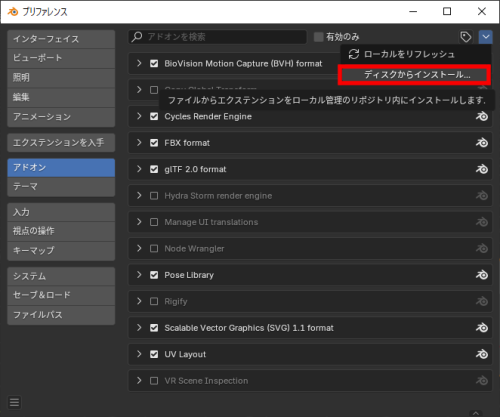The height and width of the screenshot is (417, 500).
Task: Open the エクステンションを入手 tab
Action: click(x=61, y=143)
